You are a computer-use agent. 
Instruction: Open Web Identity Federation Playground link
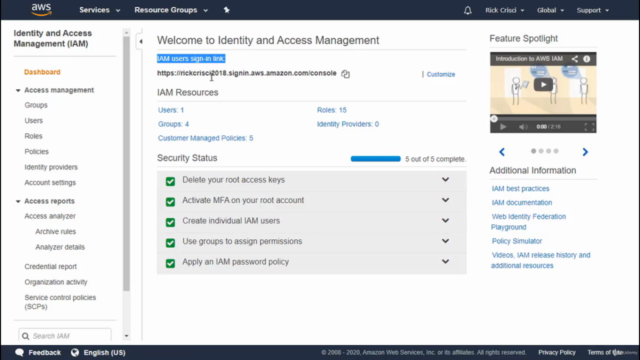pos(528,222)
